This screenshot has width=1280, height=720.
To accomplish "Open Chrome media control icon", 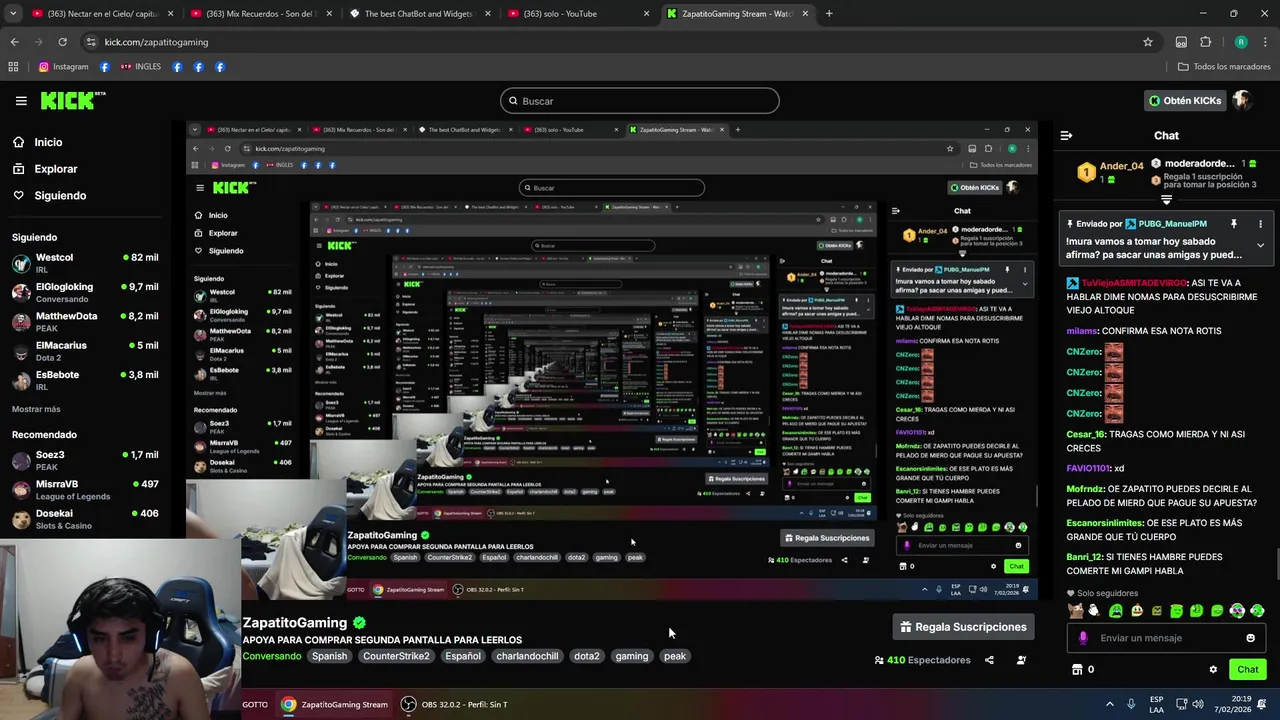I will [x=1181, y=42].
